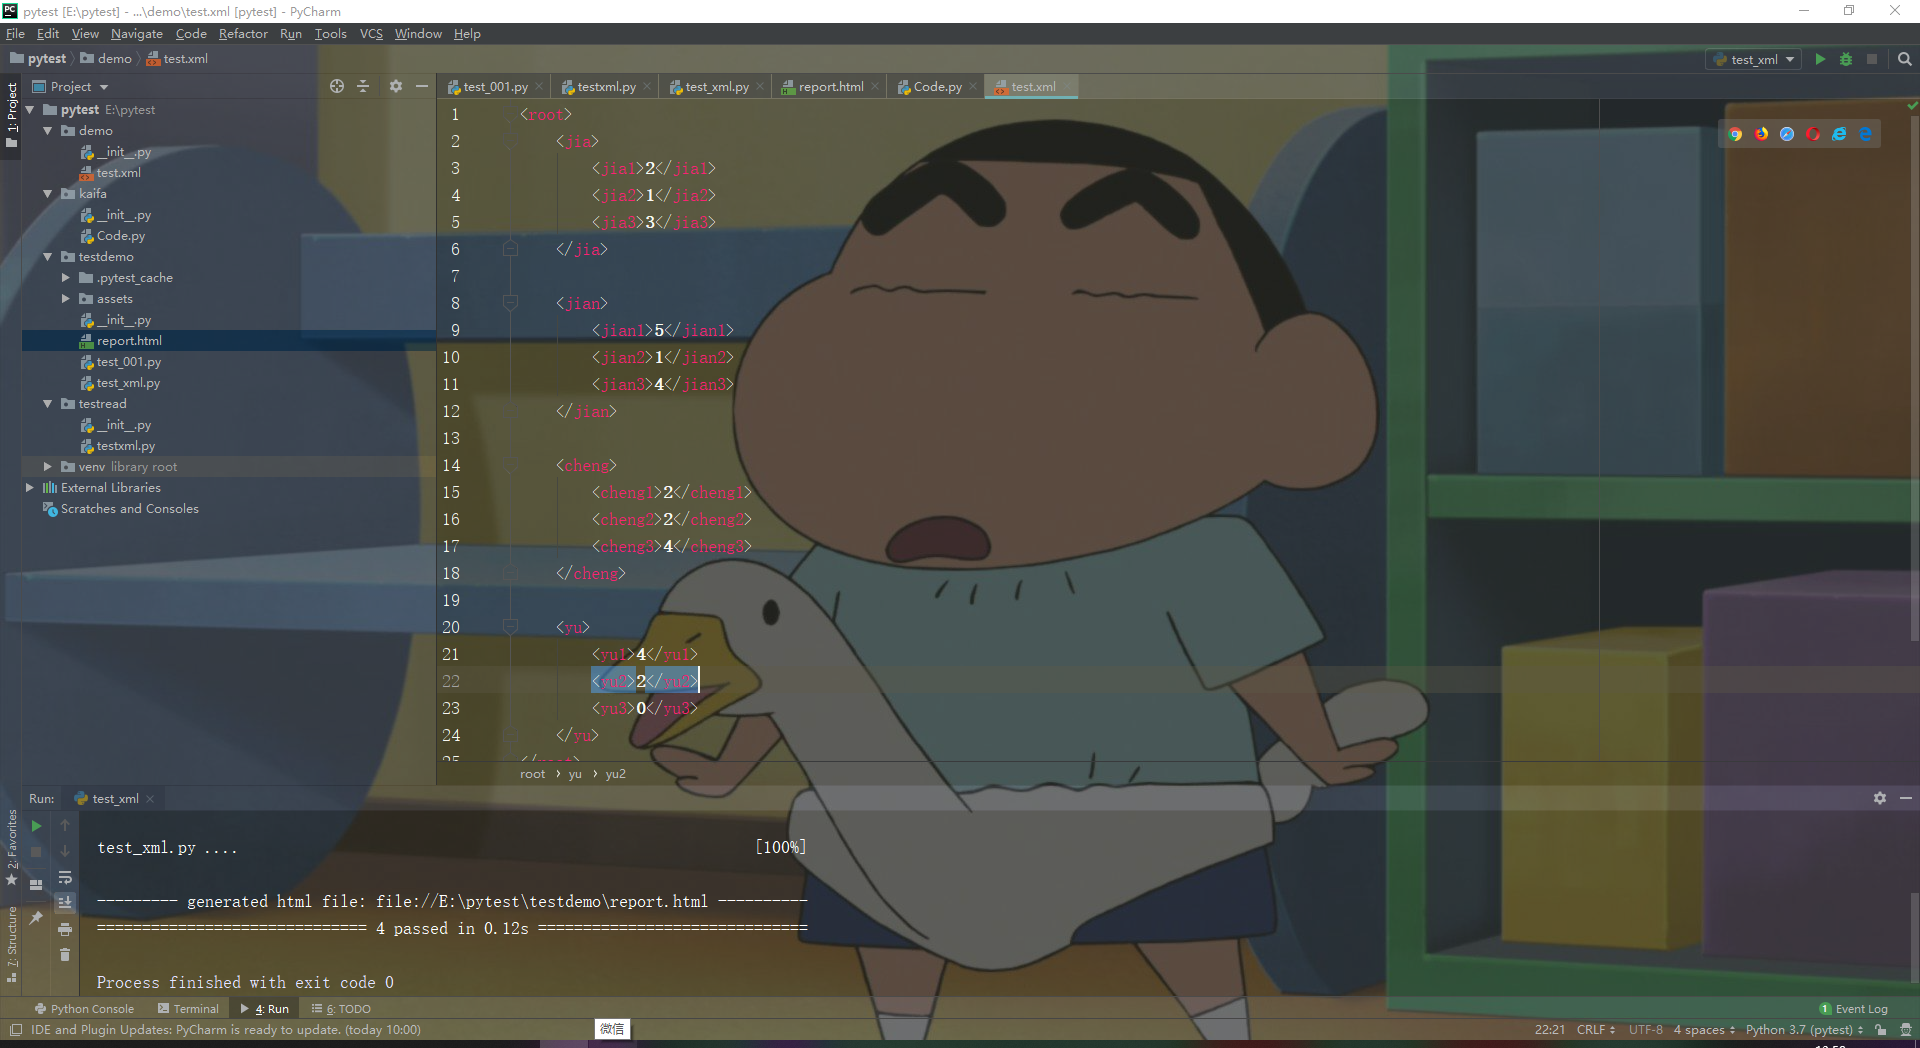Switch to Code.py editor tab
Screen dimensions: 1920x1048
938,87
